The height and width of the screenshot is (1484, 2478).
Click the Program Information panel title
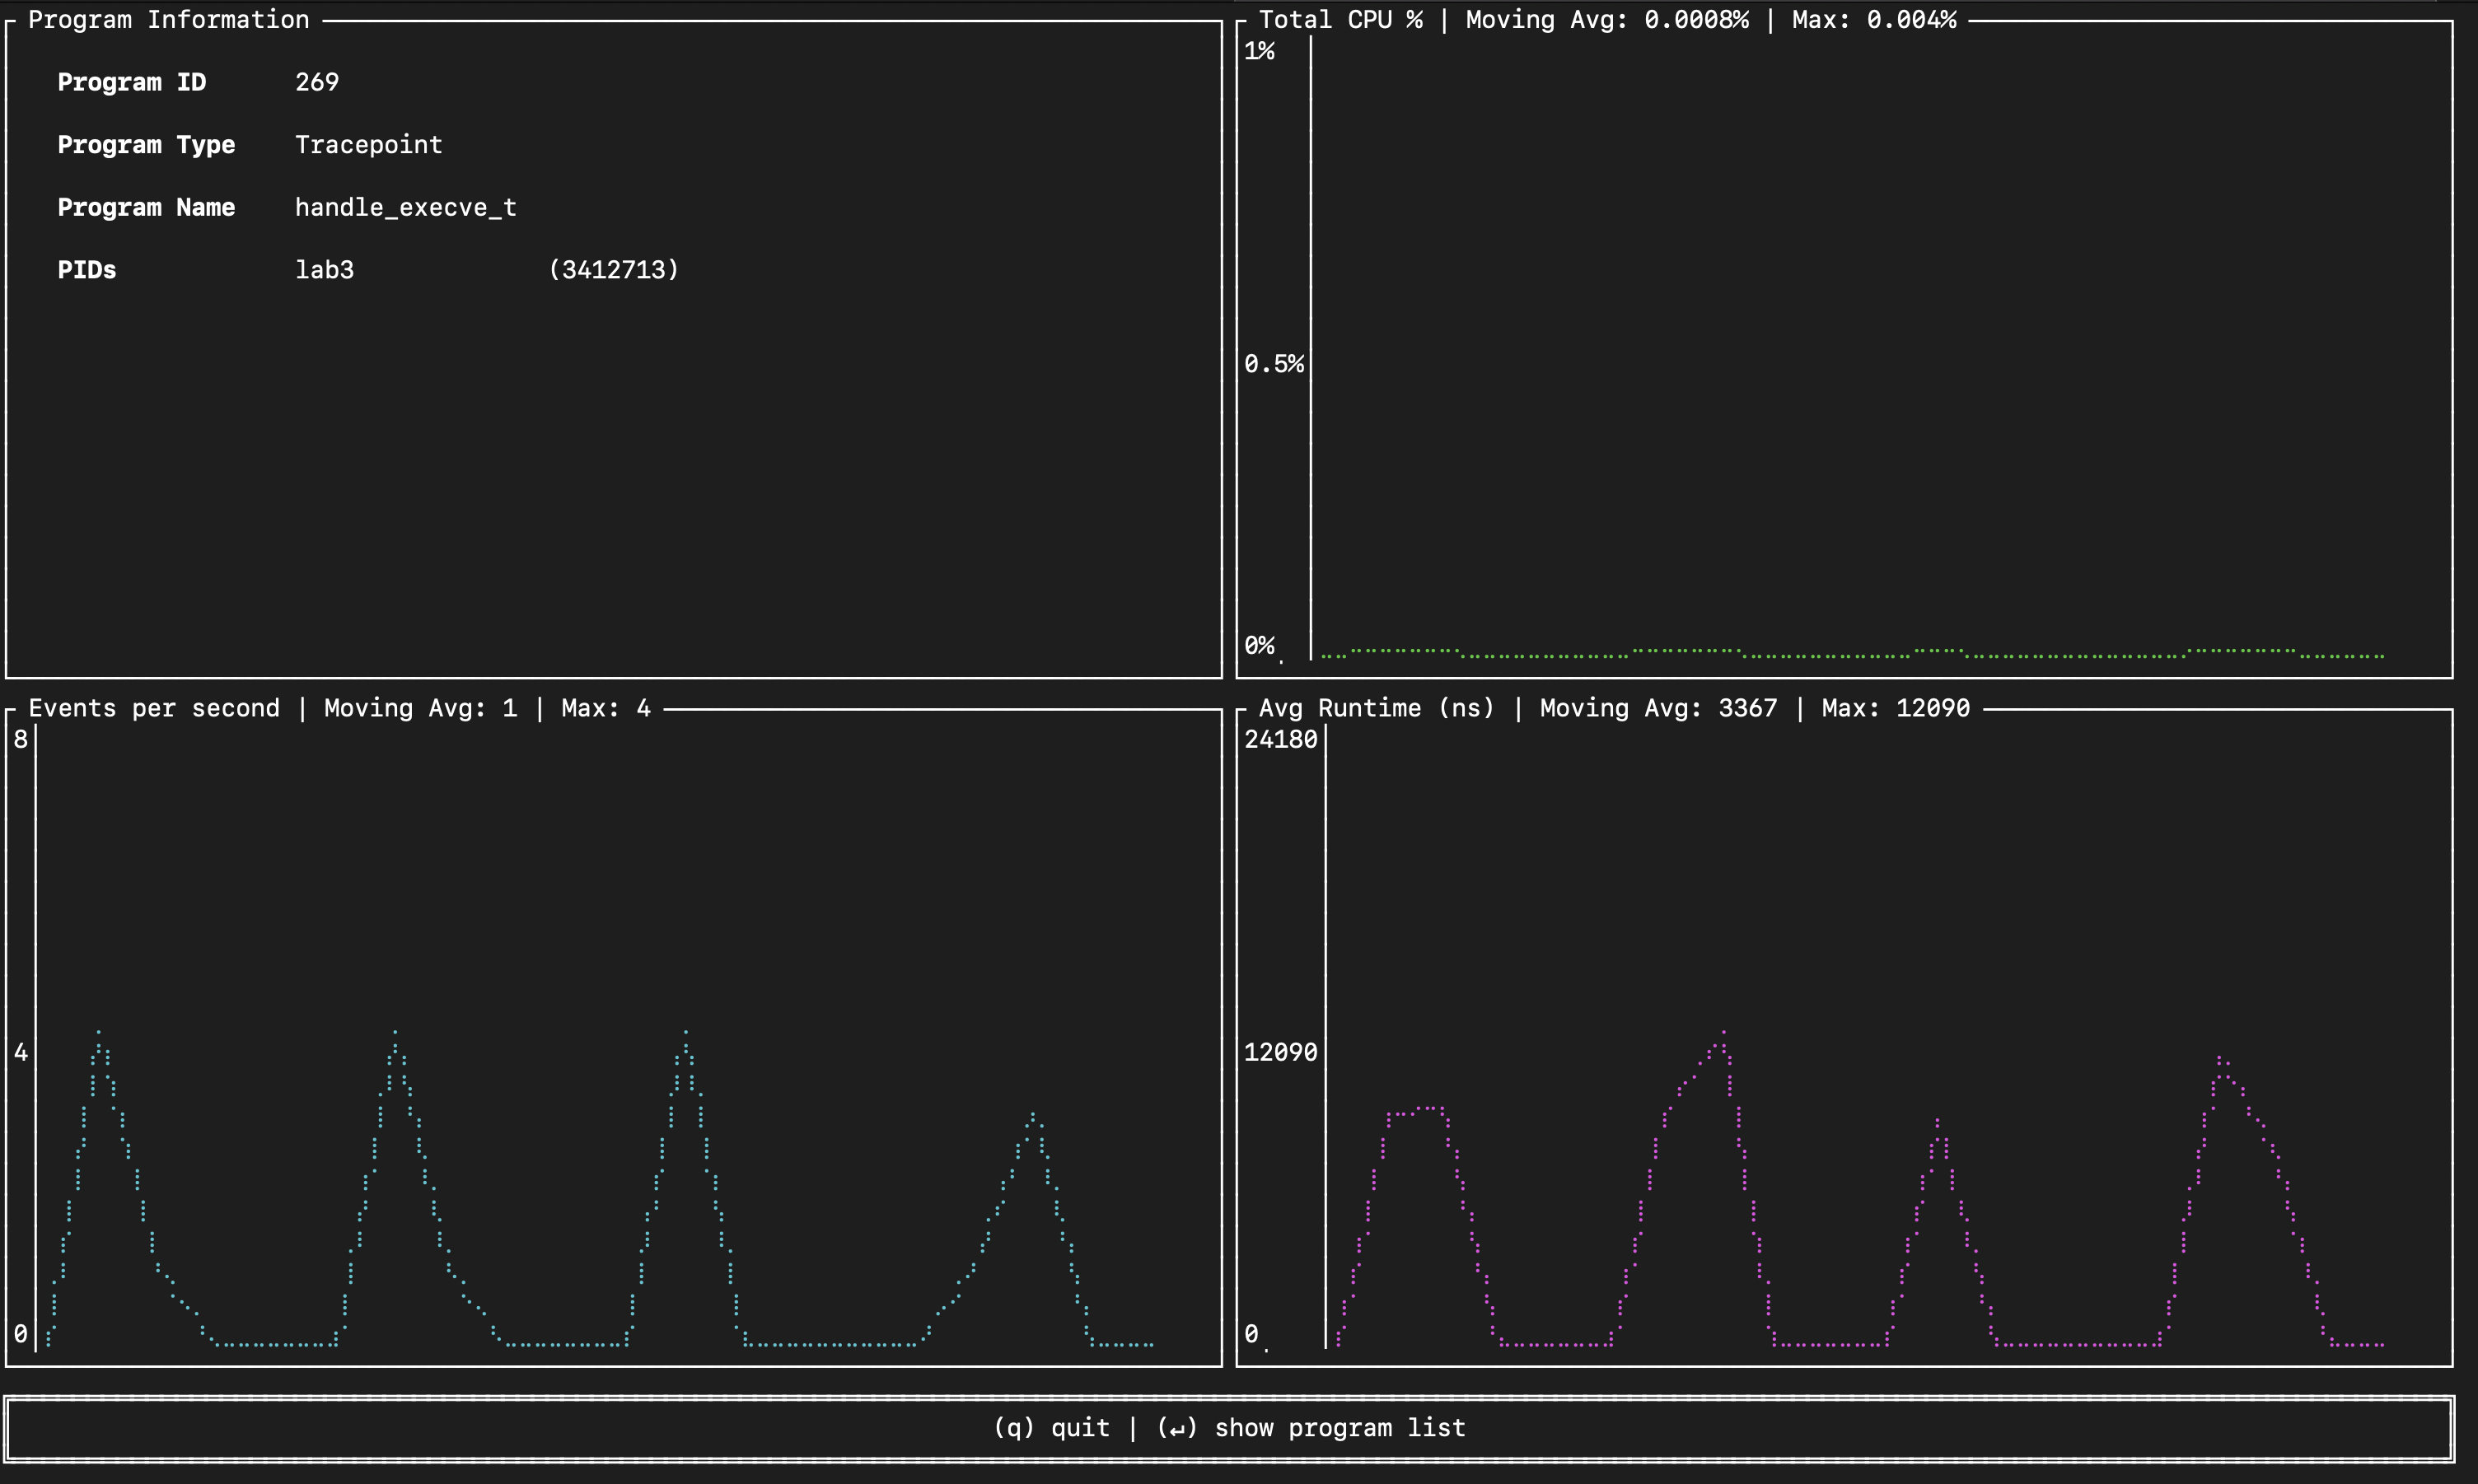pyautogui.click(x=168, y=20)
